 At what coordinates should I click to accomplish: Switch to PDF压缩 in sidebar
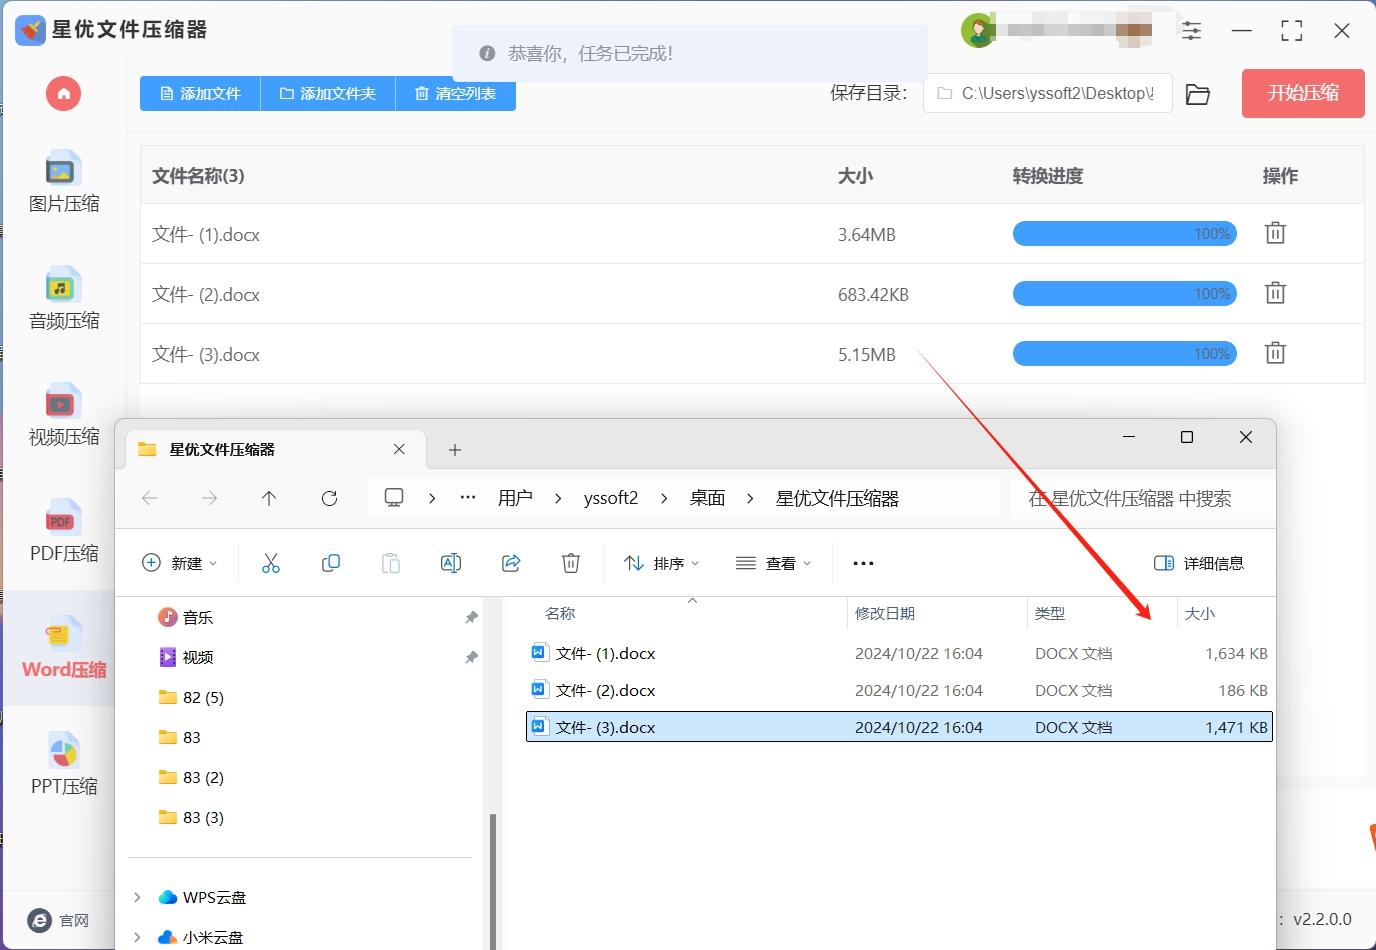point(63,532)
